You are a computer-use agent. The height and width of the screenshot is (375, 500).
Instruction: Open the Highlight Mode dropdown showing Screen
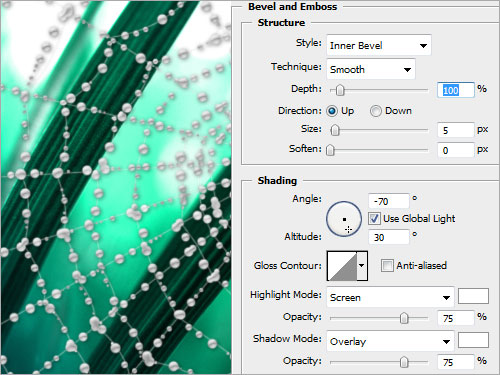390,297
